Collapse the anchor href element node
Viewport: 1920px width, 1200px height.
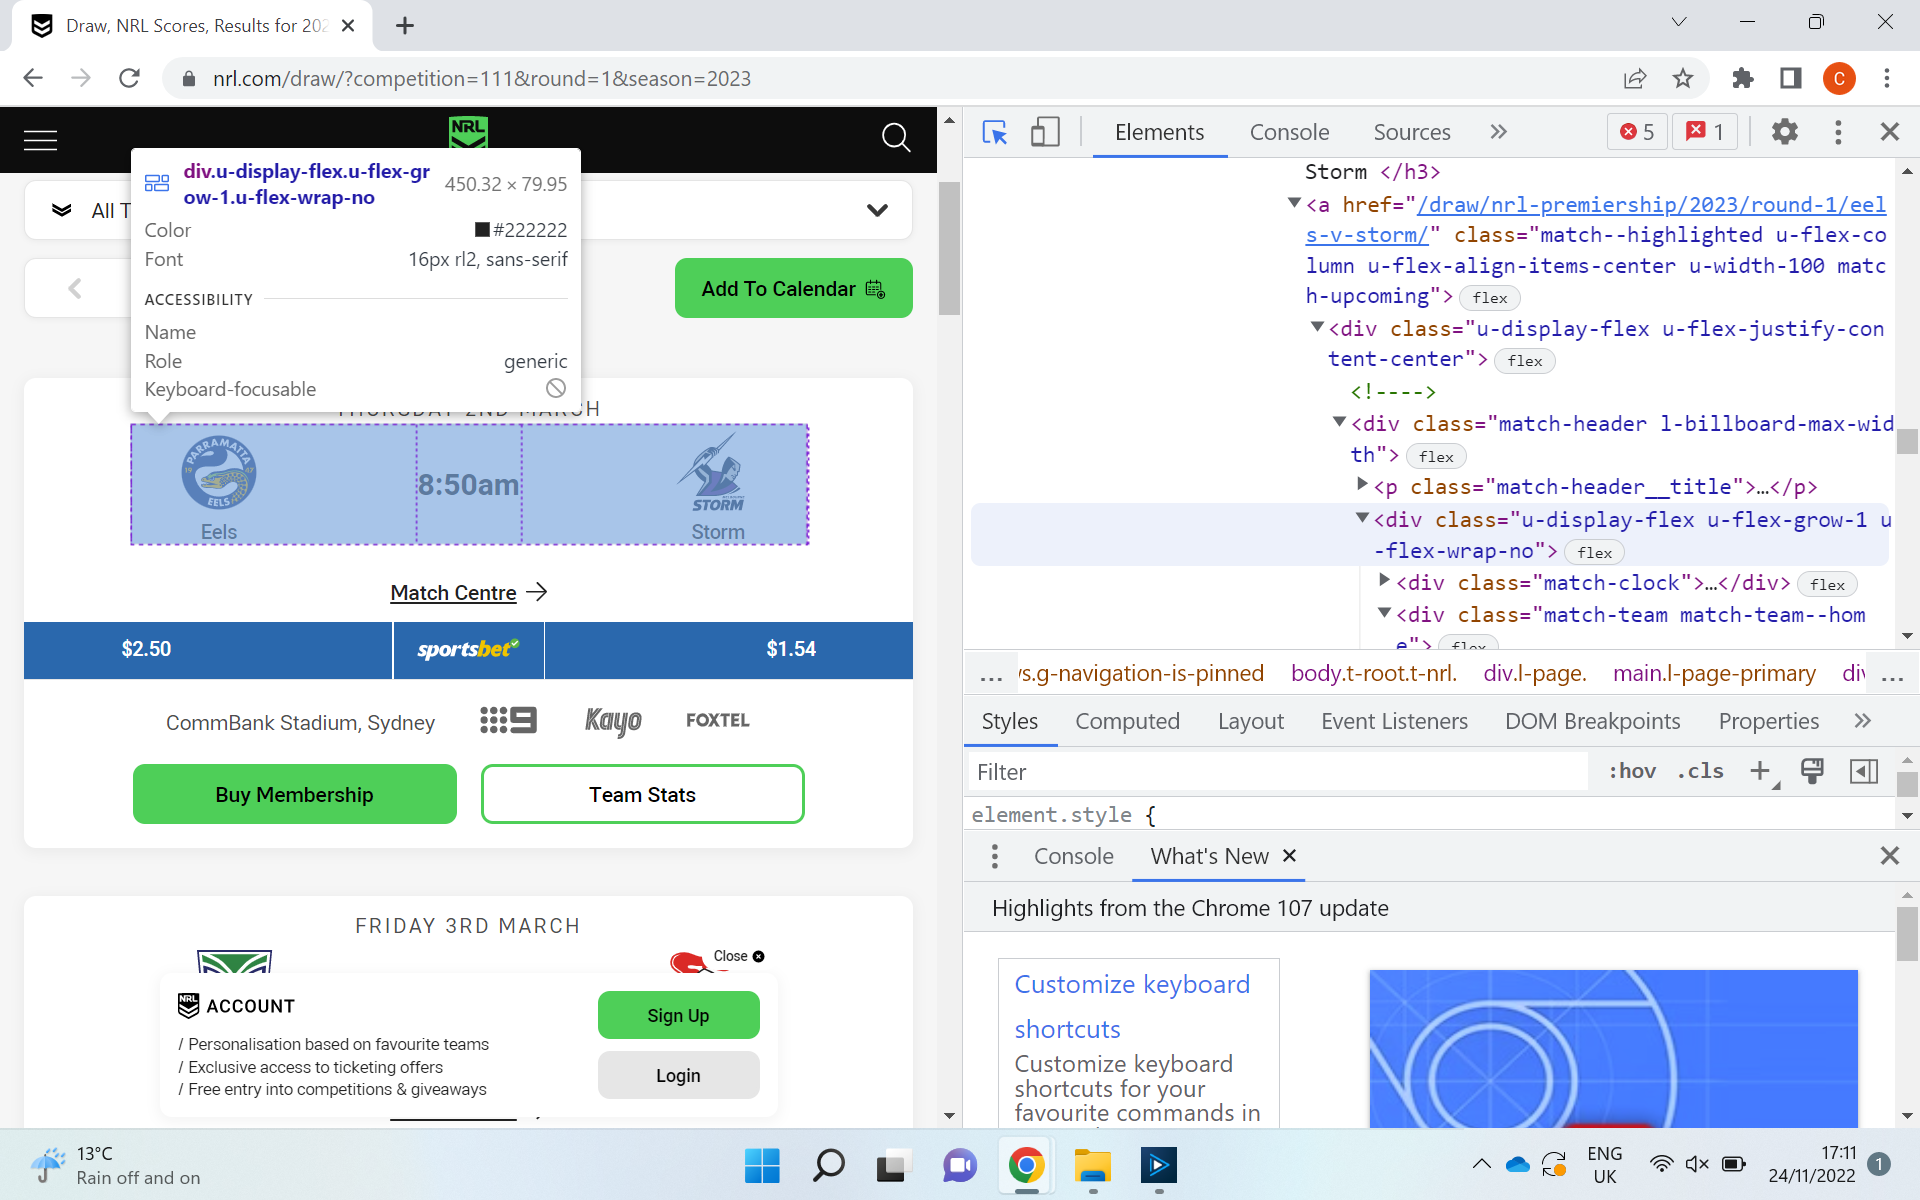(x=1294, y=204)
